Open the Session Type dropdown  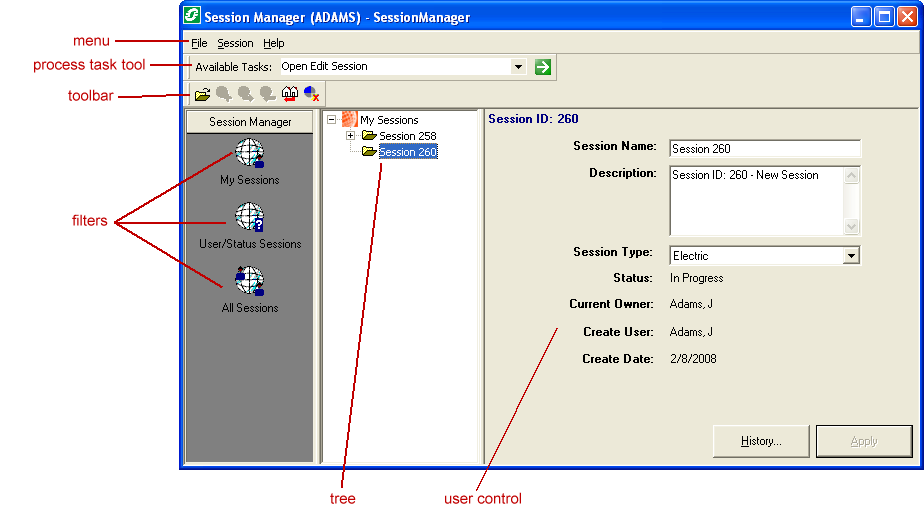(x=851, y=256)
